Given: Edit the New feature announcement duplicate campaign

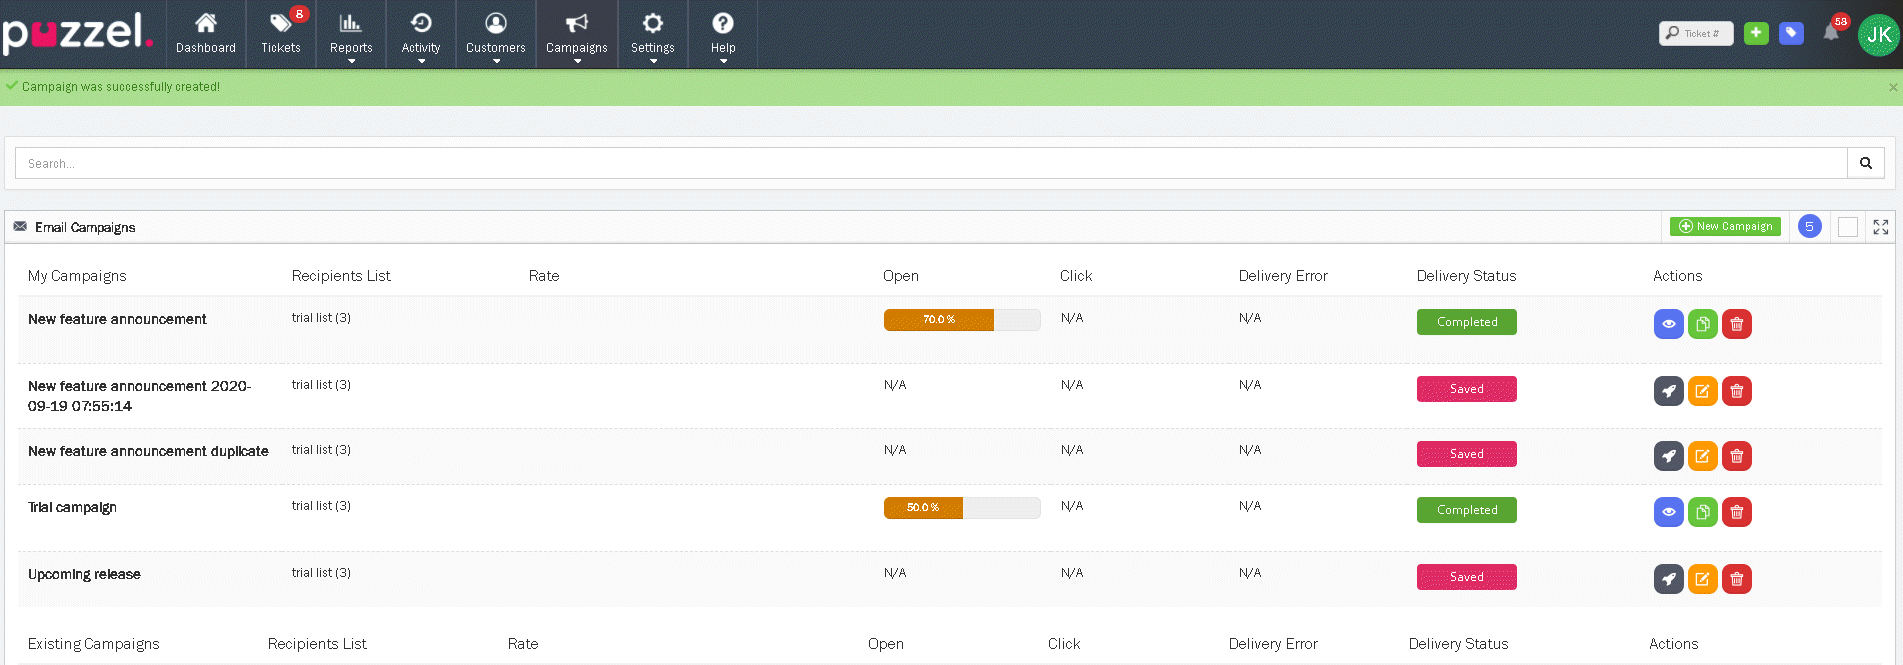Looking at the screenshot, I should tap(1702, 456).
